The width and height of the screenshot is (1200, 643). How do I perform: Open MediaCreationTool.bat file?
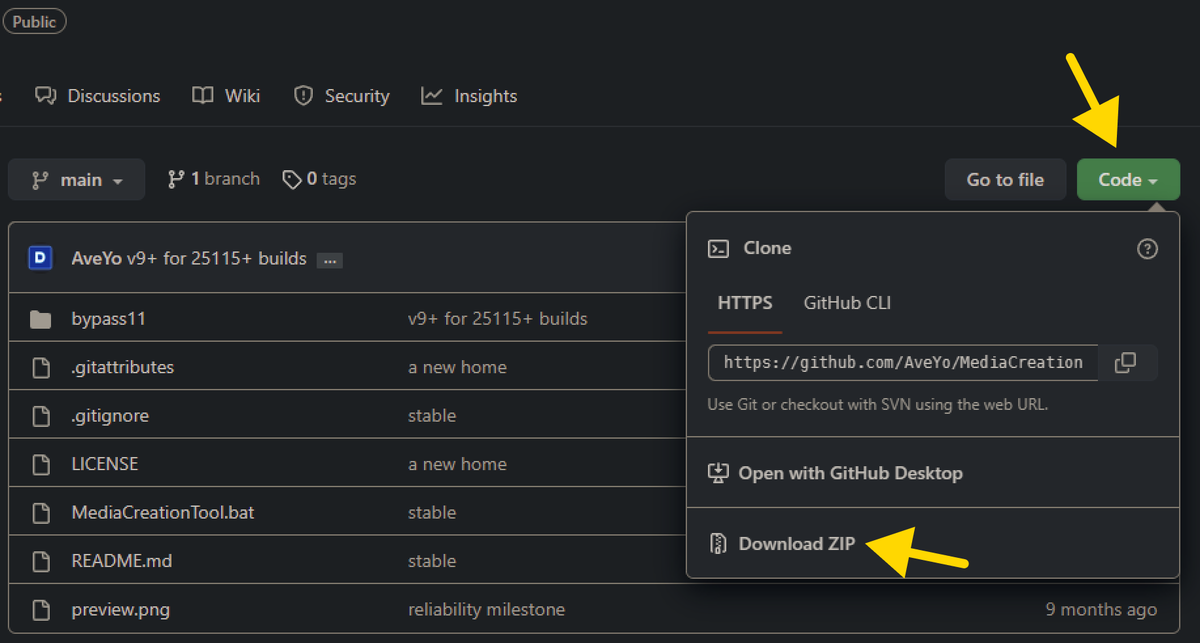[x=163, y=513]
